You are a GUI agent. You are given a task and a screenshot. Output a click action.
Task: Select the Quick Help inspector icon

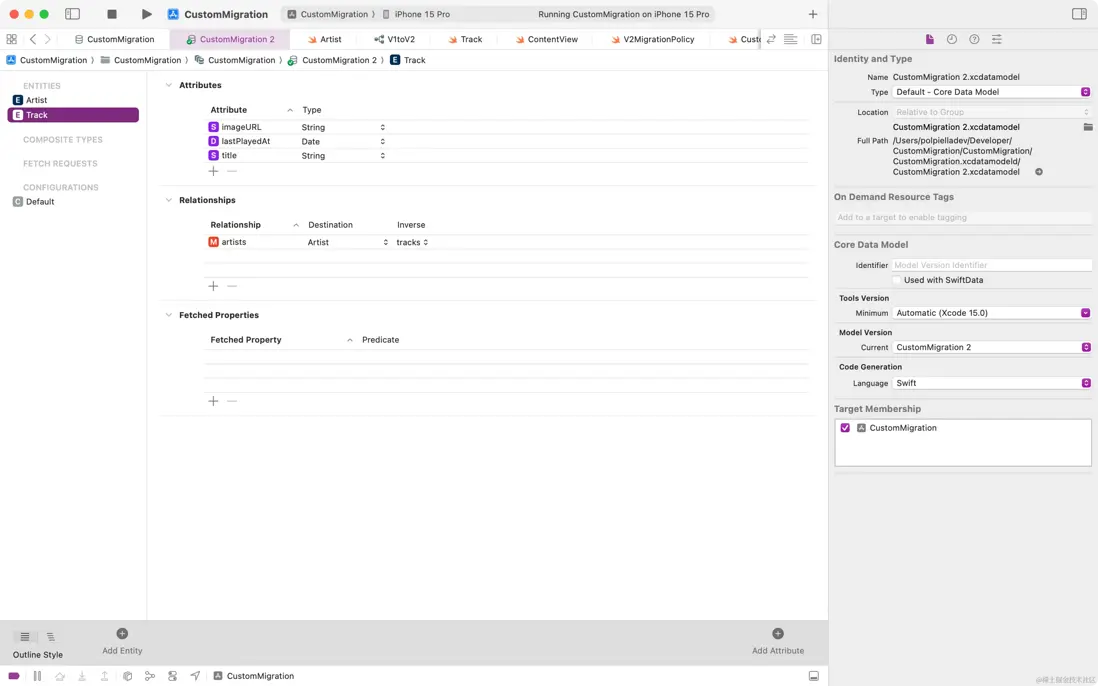coord(974,39)
